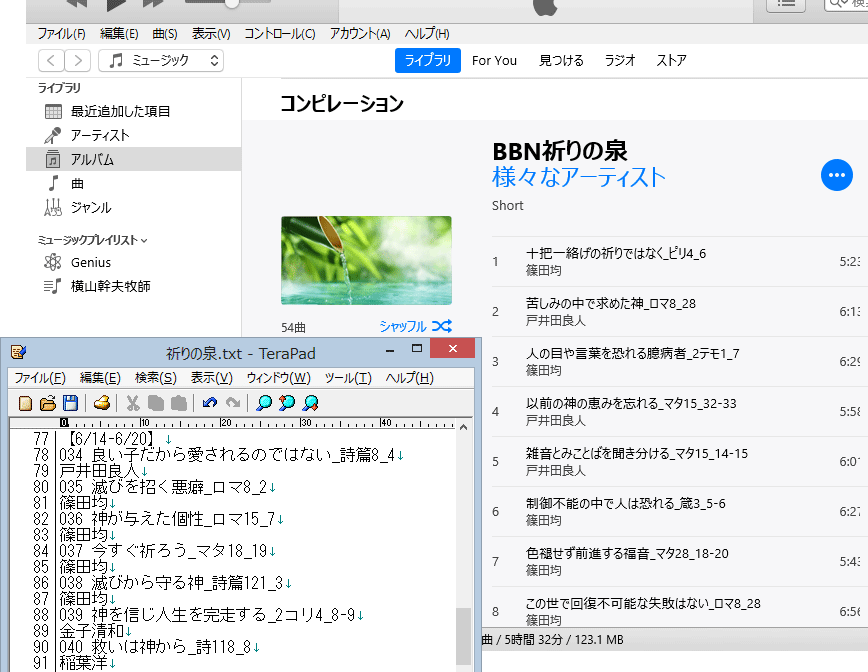868x672 pixels.
Task: Open iTunes コントロール(C) menu
Action: click(280, 34)
